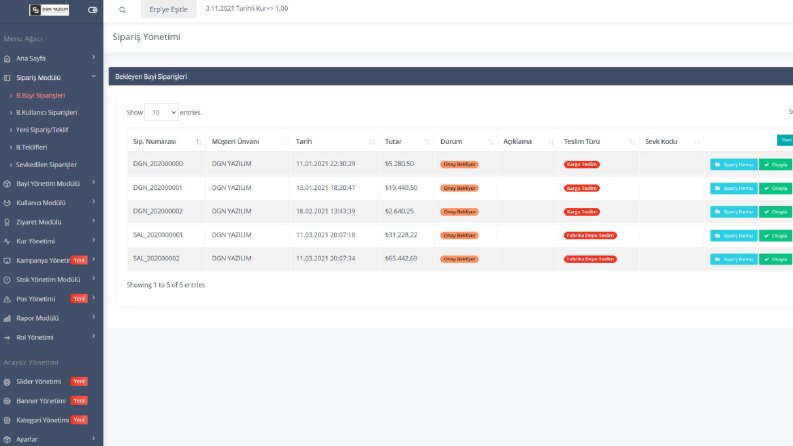The image size is (793, 446).
Task: Sort table by Teslim Türü column
Action: pyautogui.click(x=598, y=142)
